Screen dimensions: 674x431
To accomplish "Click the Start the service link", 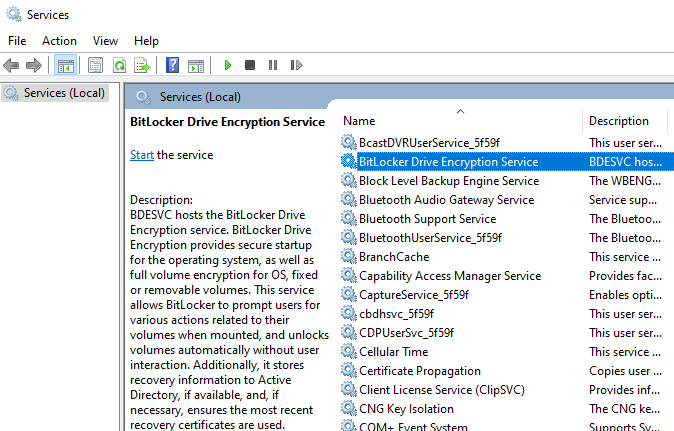I will [x=142, y=155].
